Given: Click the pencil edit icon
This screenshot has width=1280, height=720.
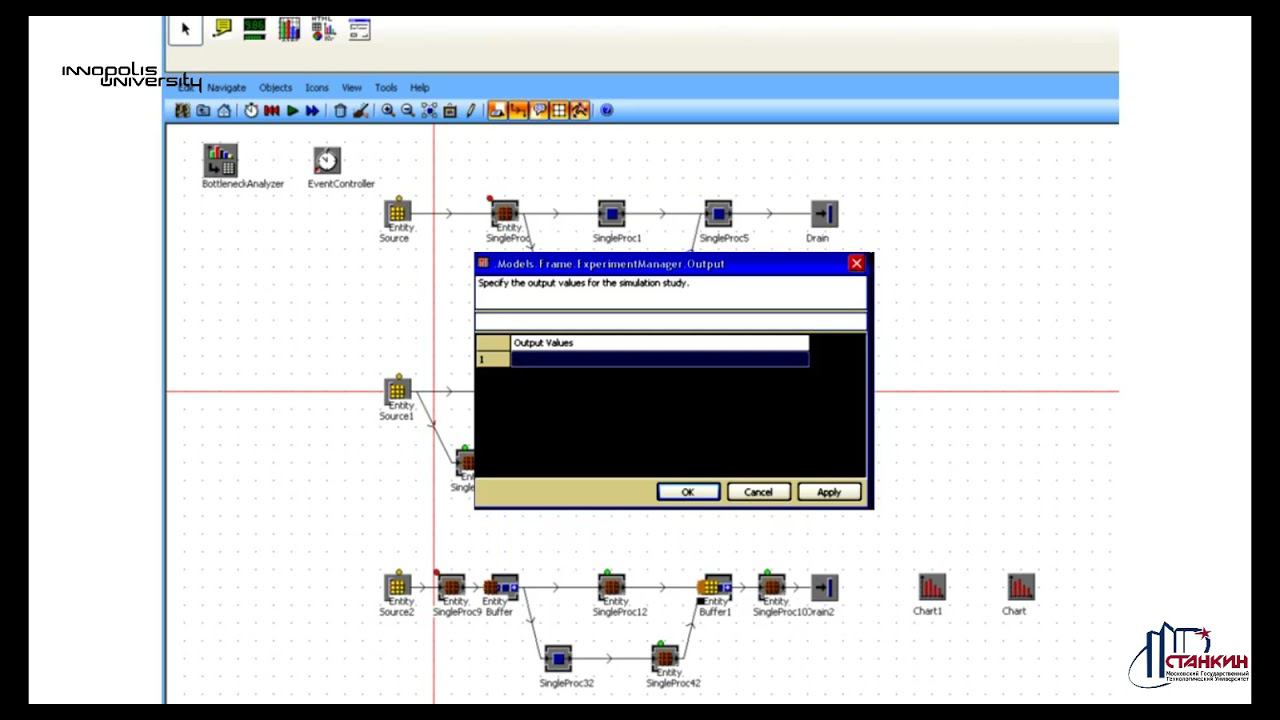Looking at the screenshot, I should click(x=471, y=111).
